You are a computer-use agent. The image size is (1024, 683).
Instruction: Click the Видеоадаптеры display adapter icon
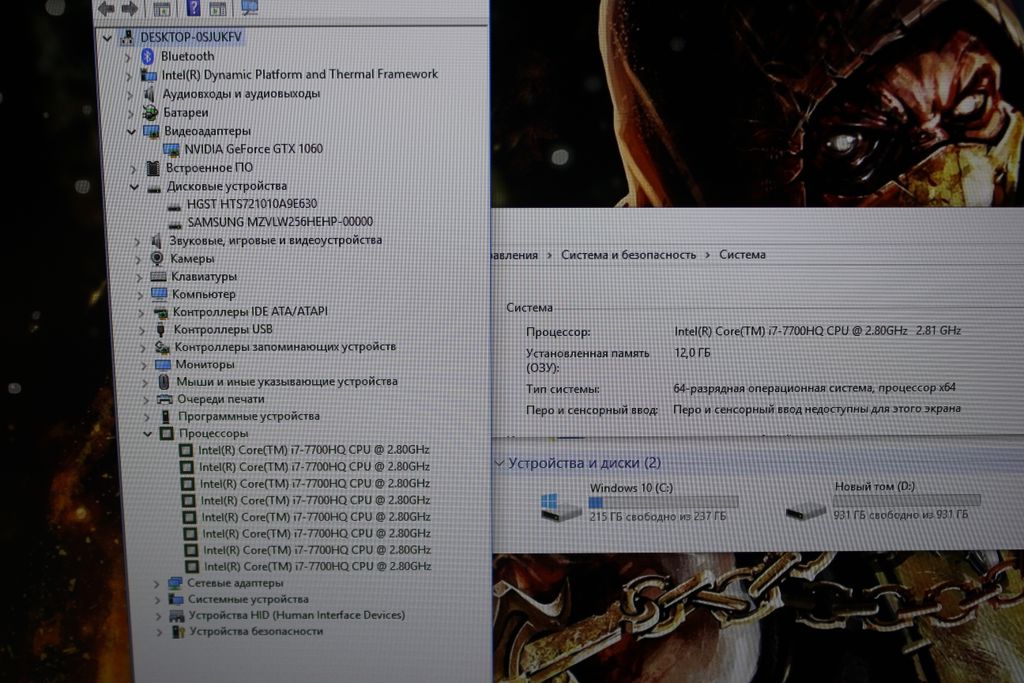pyautogui.click(x=151, y=131)
